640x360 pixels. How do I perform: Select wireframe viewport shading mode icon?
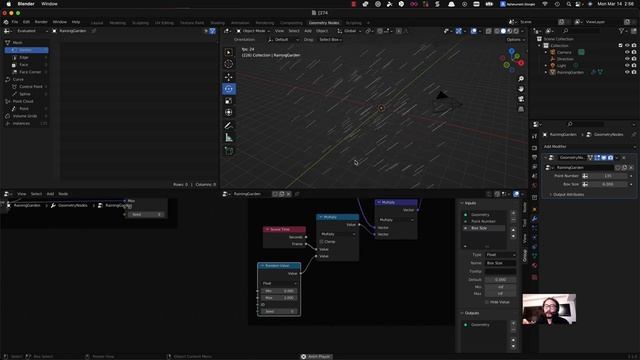[497, 31]
